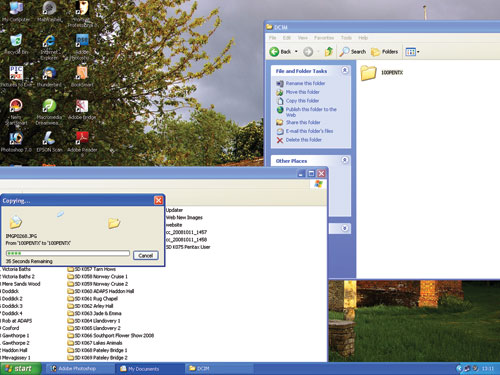This screenshot has width=500, height=375.
Task: Switch to Adobe Photoshop taskbar button
Action: tap(79, 368)
